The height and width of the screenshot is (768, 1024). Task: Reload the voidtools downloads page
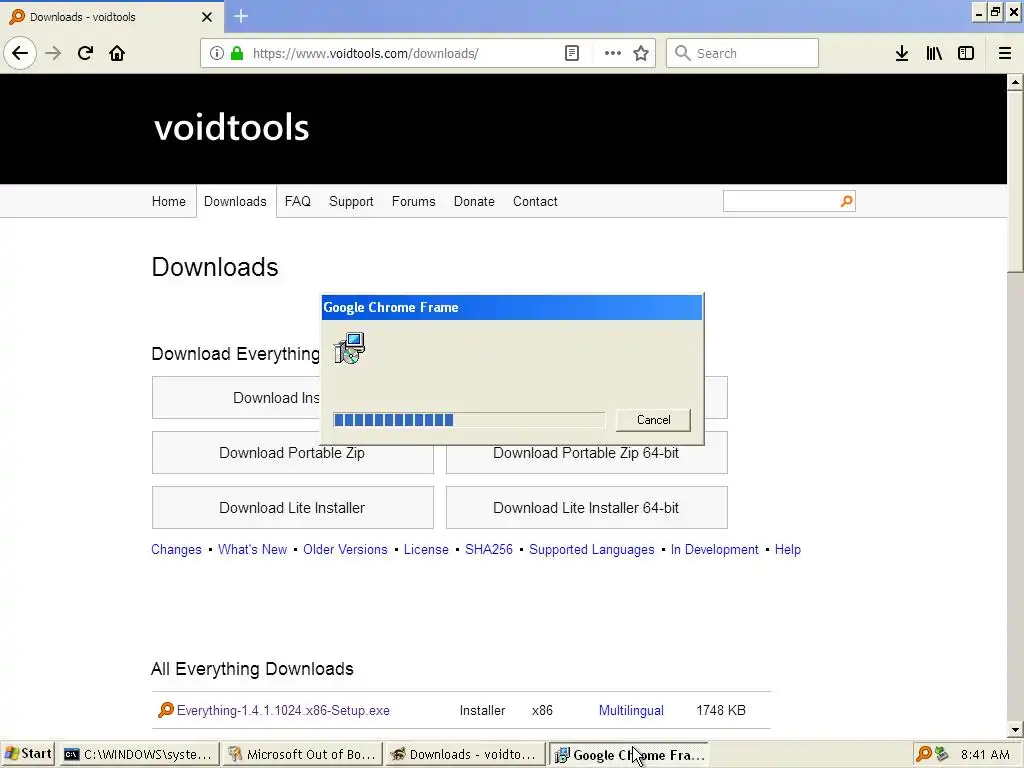[85, 53]
